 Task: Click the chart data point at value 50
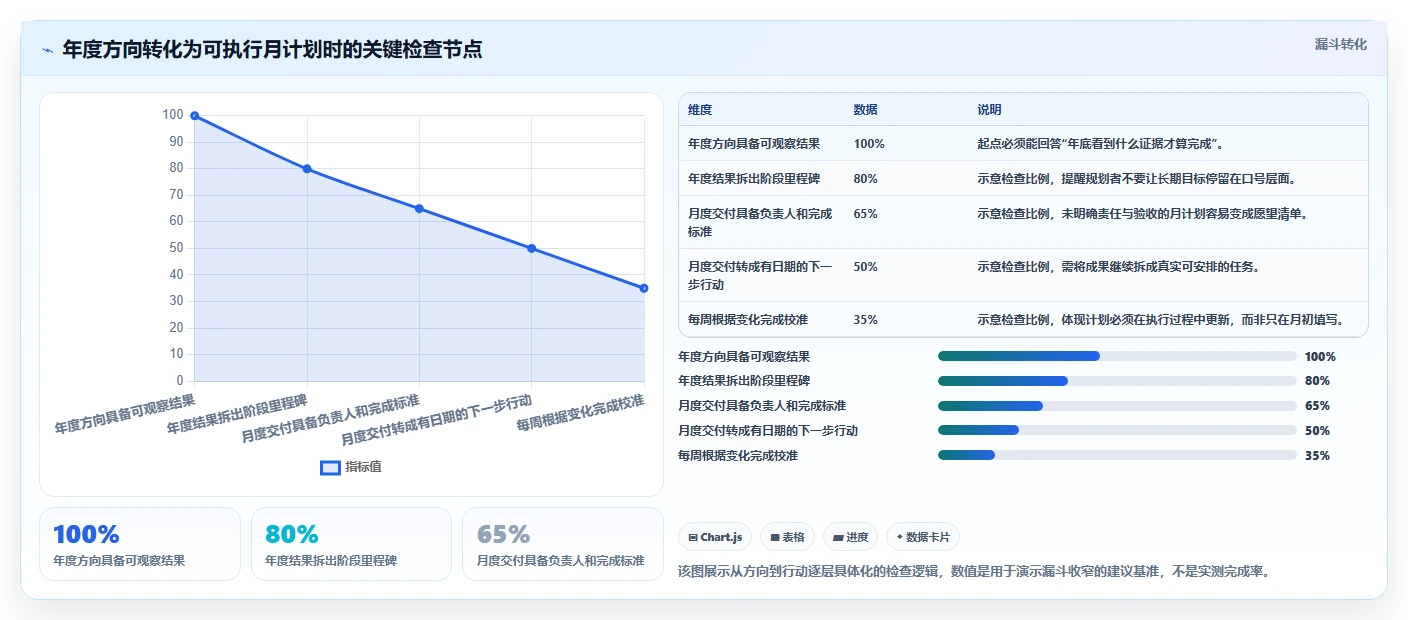pyautogui.click(x=531, y=248)
